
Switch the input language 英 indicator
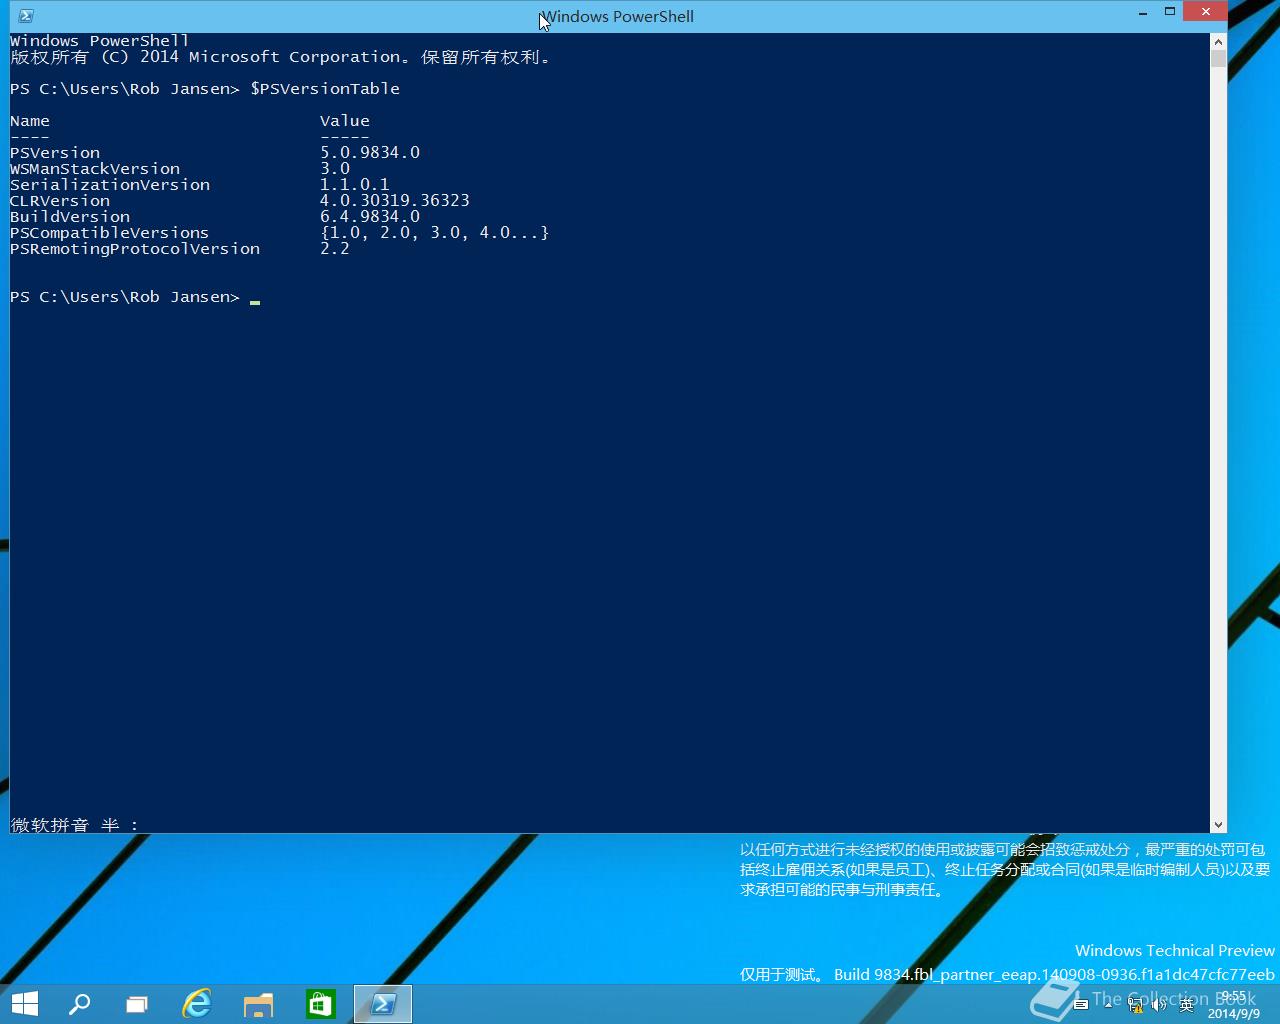1187,1005
